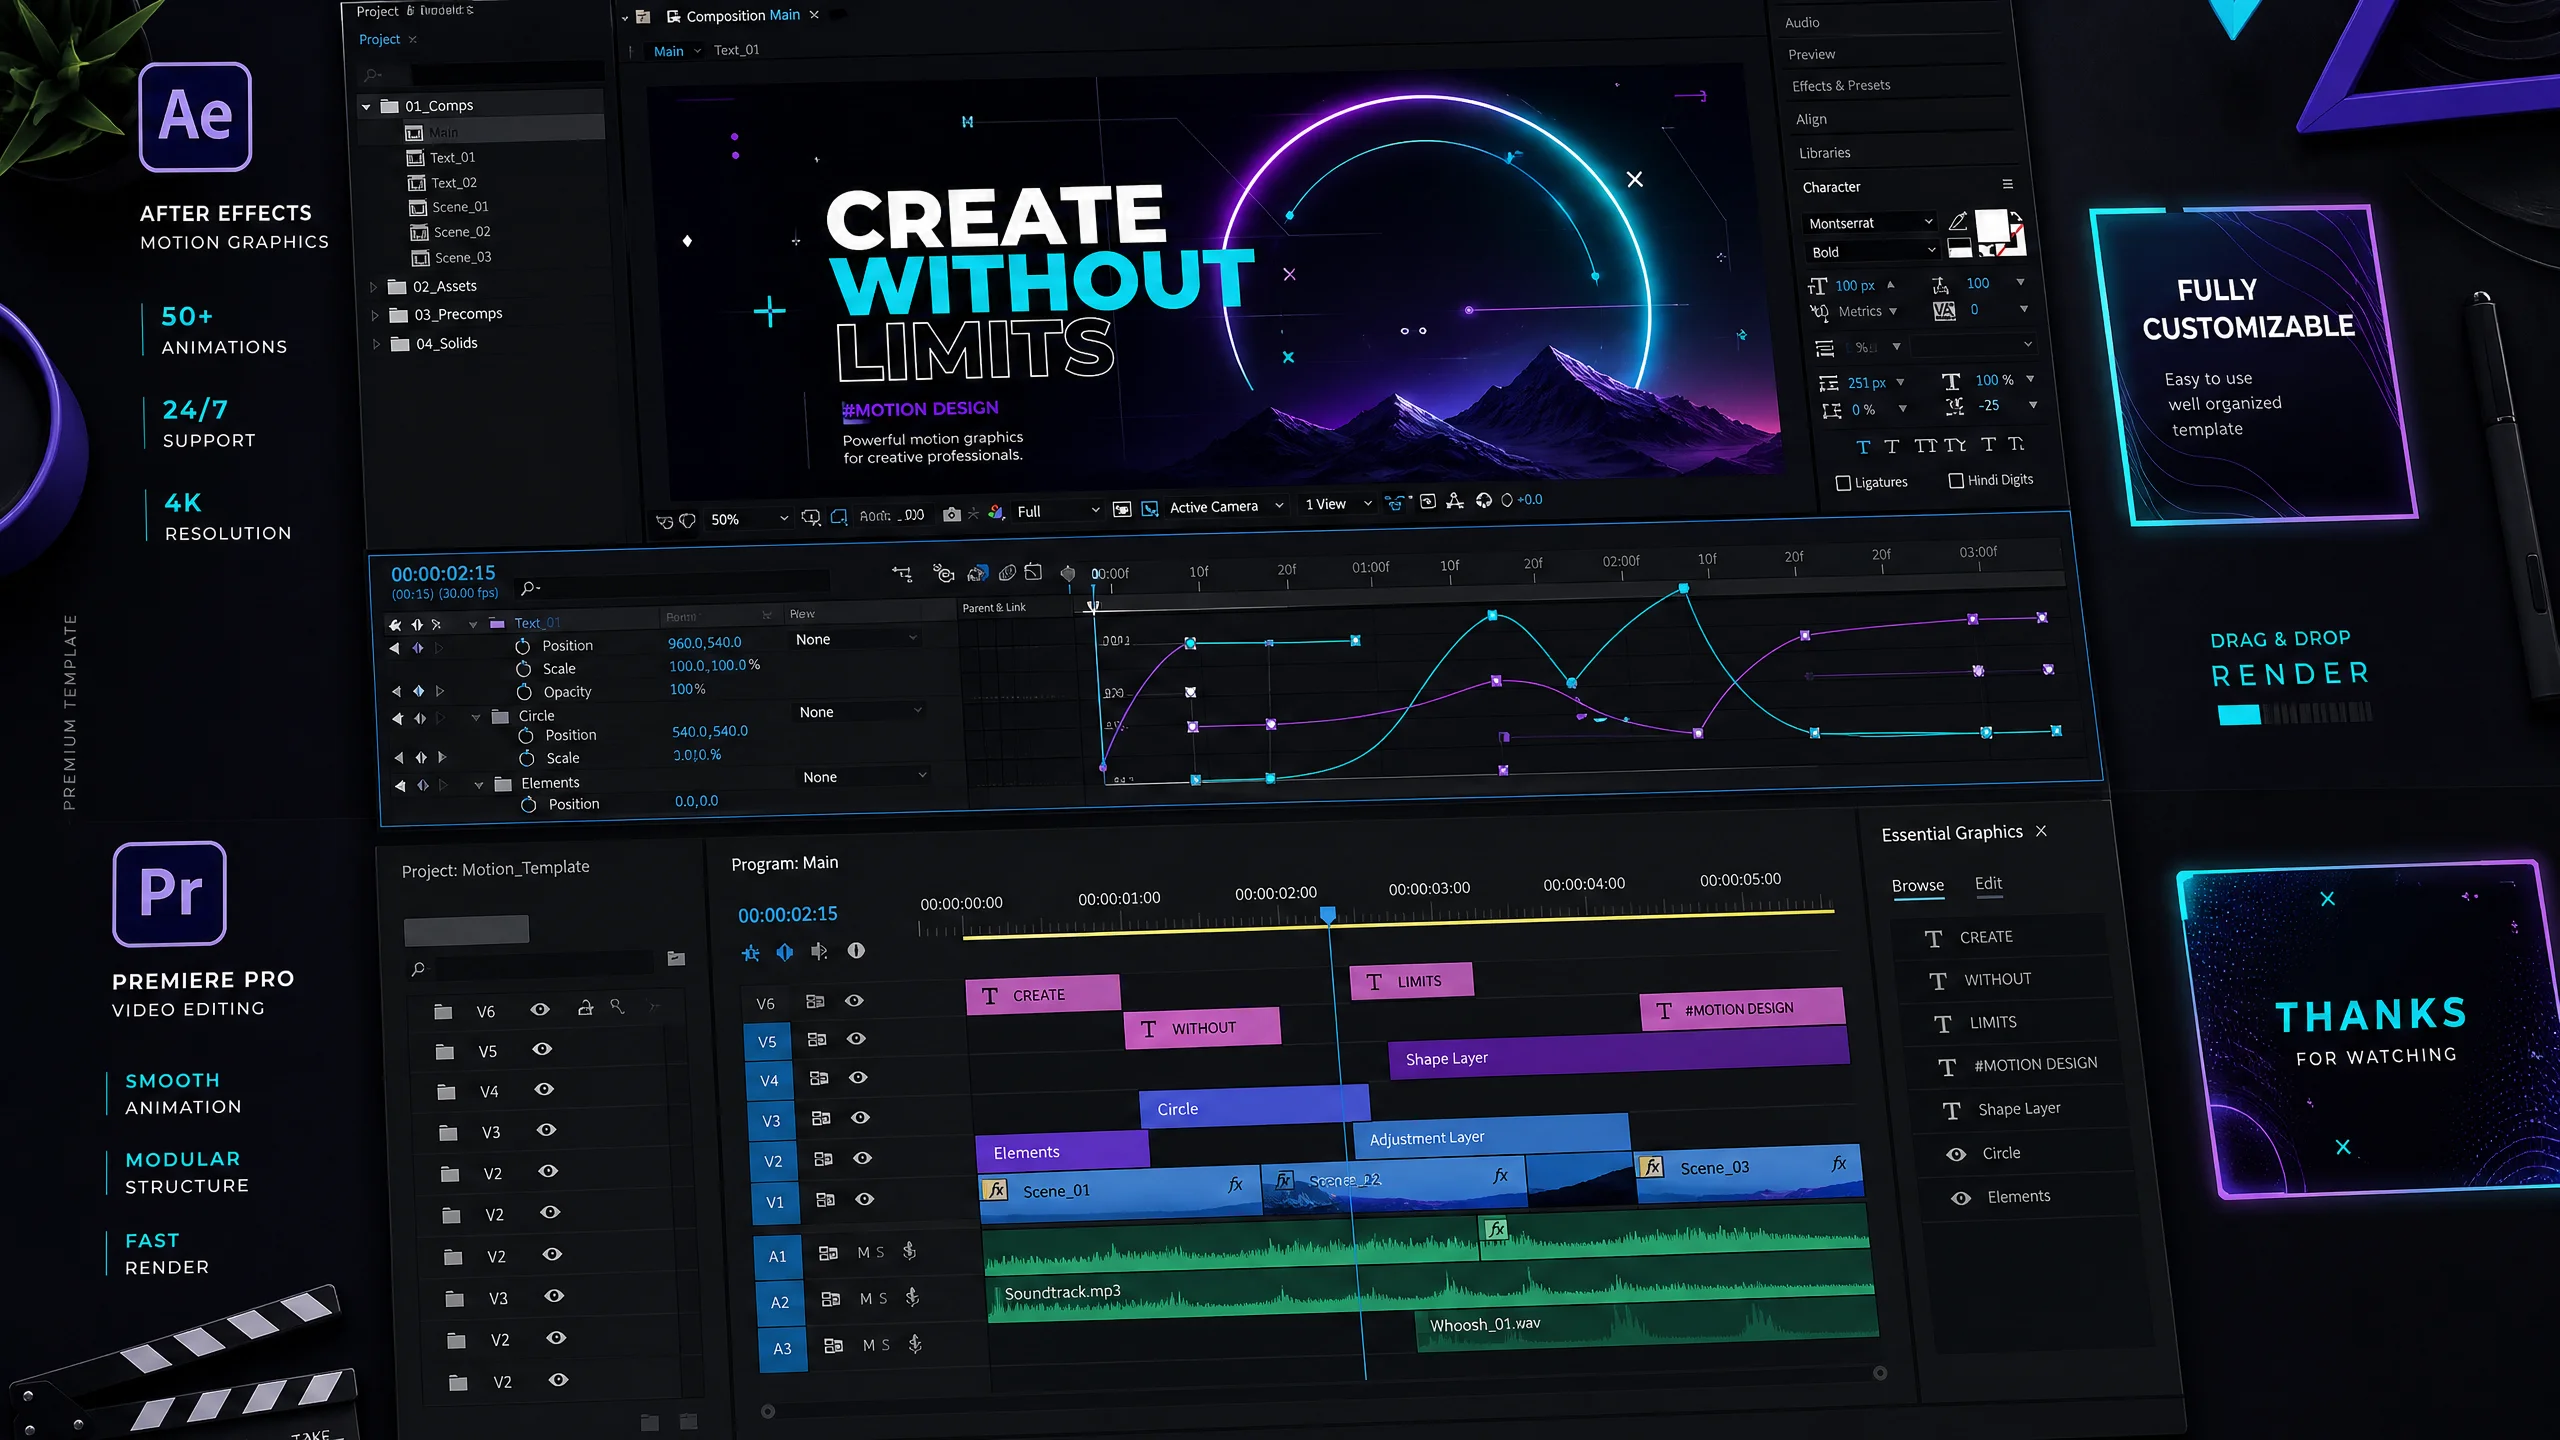Click the white fill color swatch

1990,226
